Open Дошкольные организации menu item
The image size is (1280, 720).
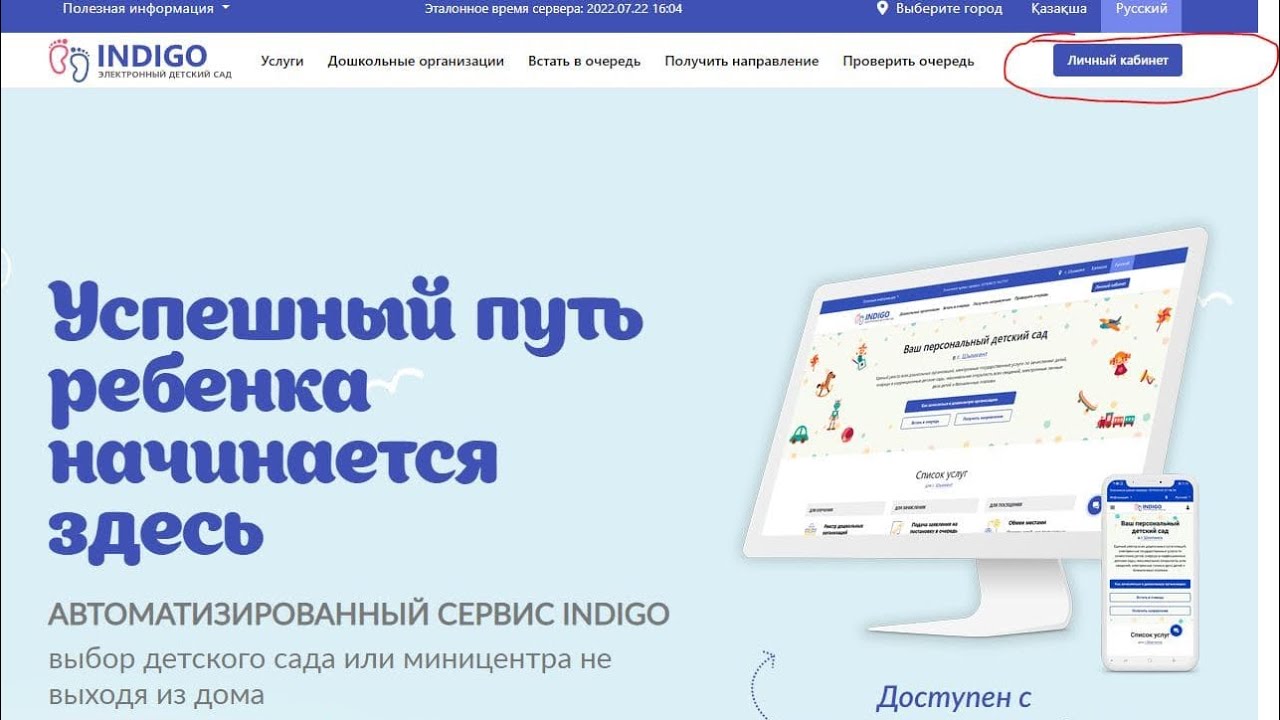(416, 61)
